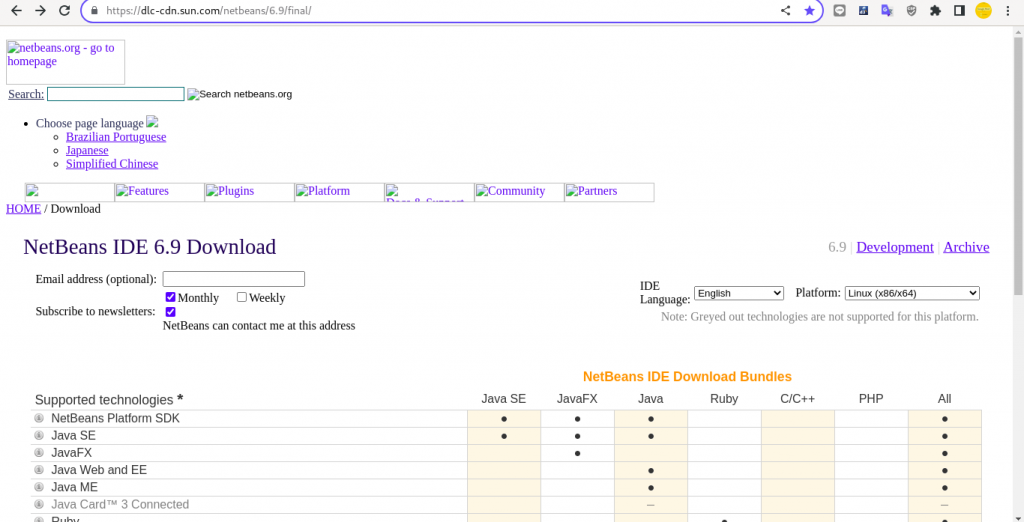Click Search netbeans.org image button
Screen dimensions: 1024x522
[x=240, y=94]
